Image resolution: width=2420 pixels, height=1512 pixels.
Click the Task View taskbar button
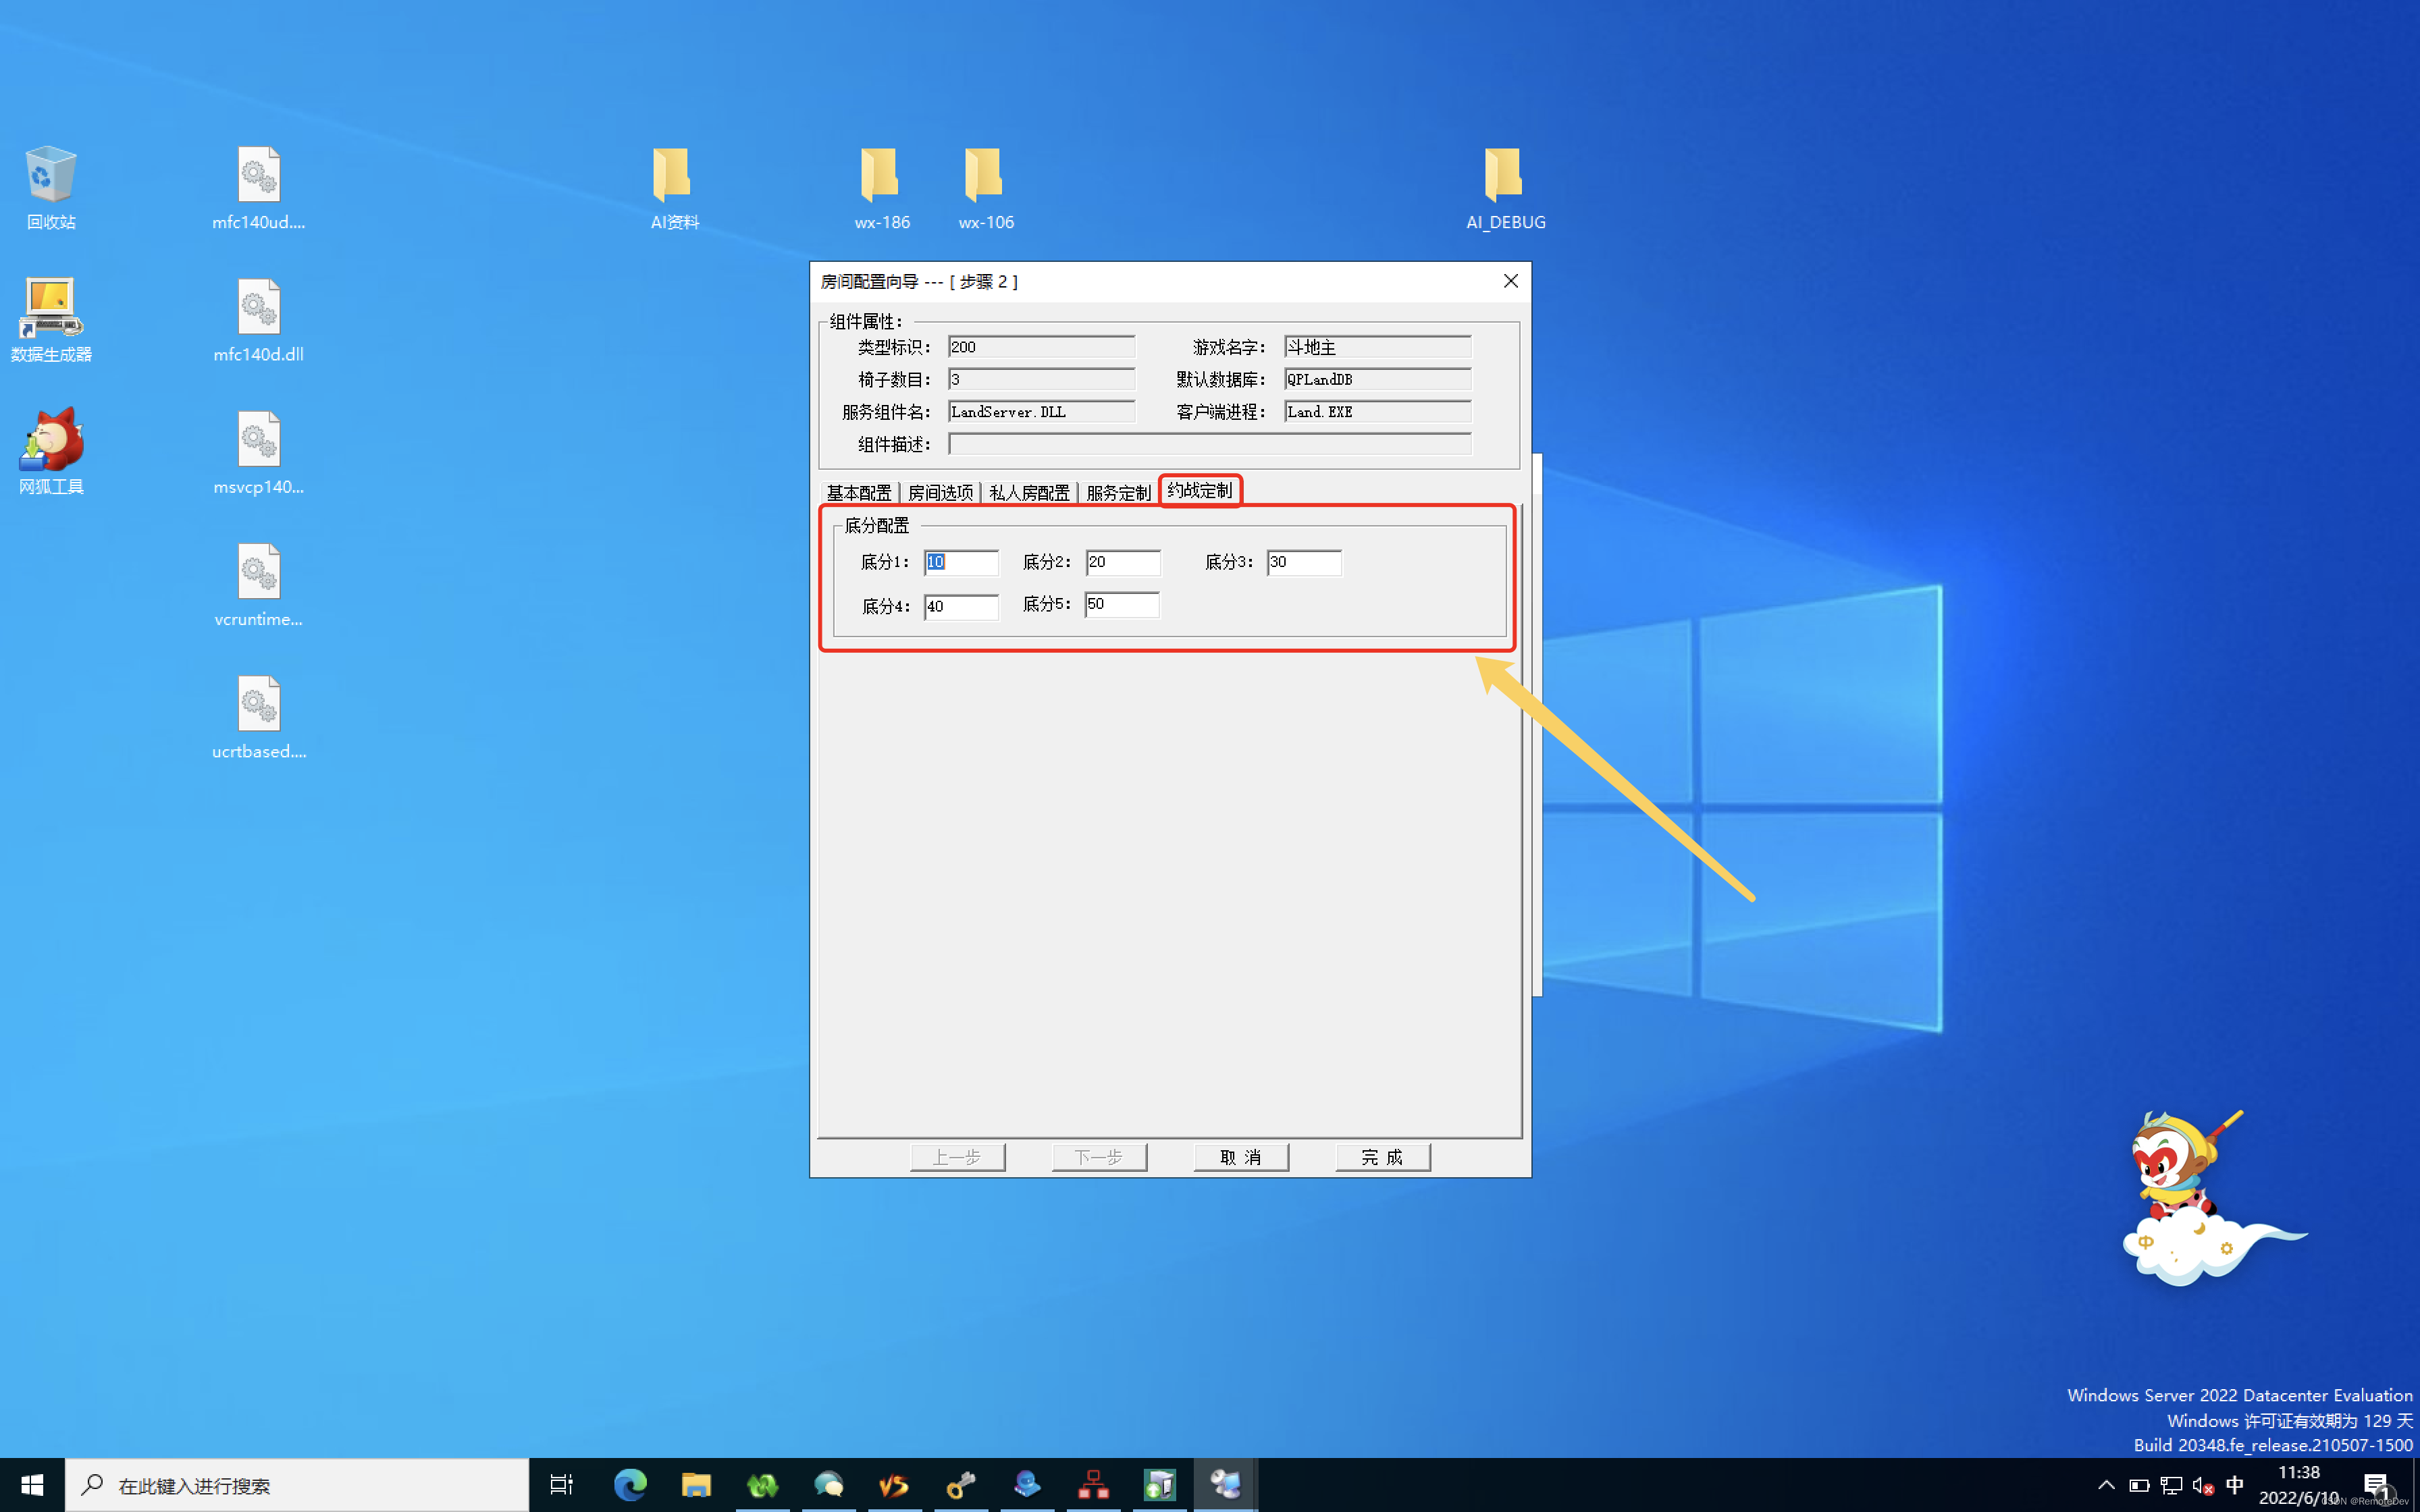562,1485
